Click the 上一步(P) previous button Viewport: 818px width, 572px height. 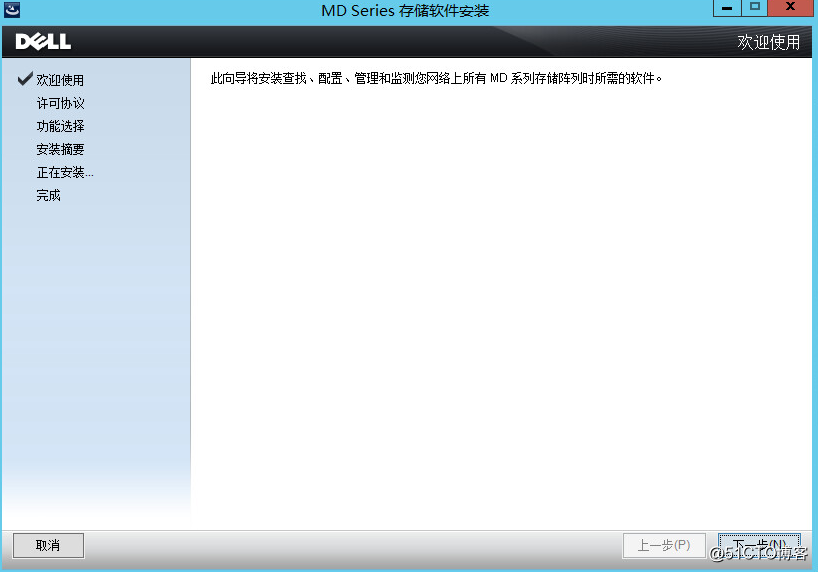664,545
